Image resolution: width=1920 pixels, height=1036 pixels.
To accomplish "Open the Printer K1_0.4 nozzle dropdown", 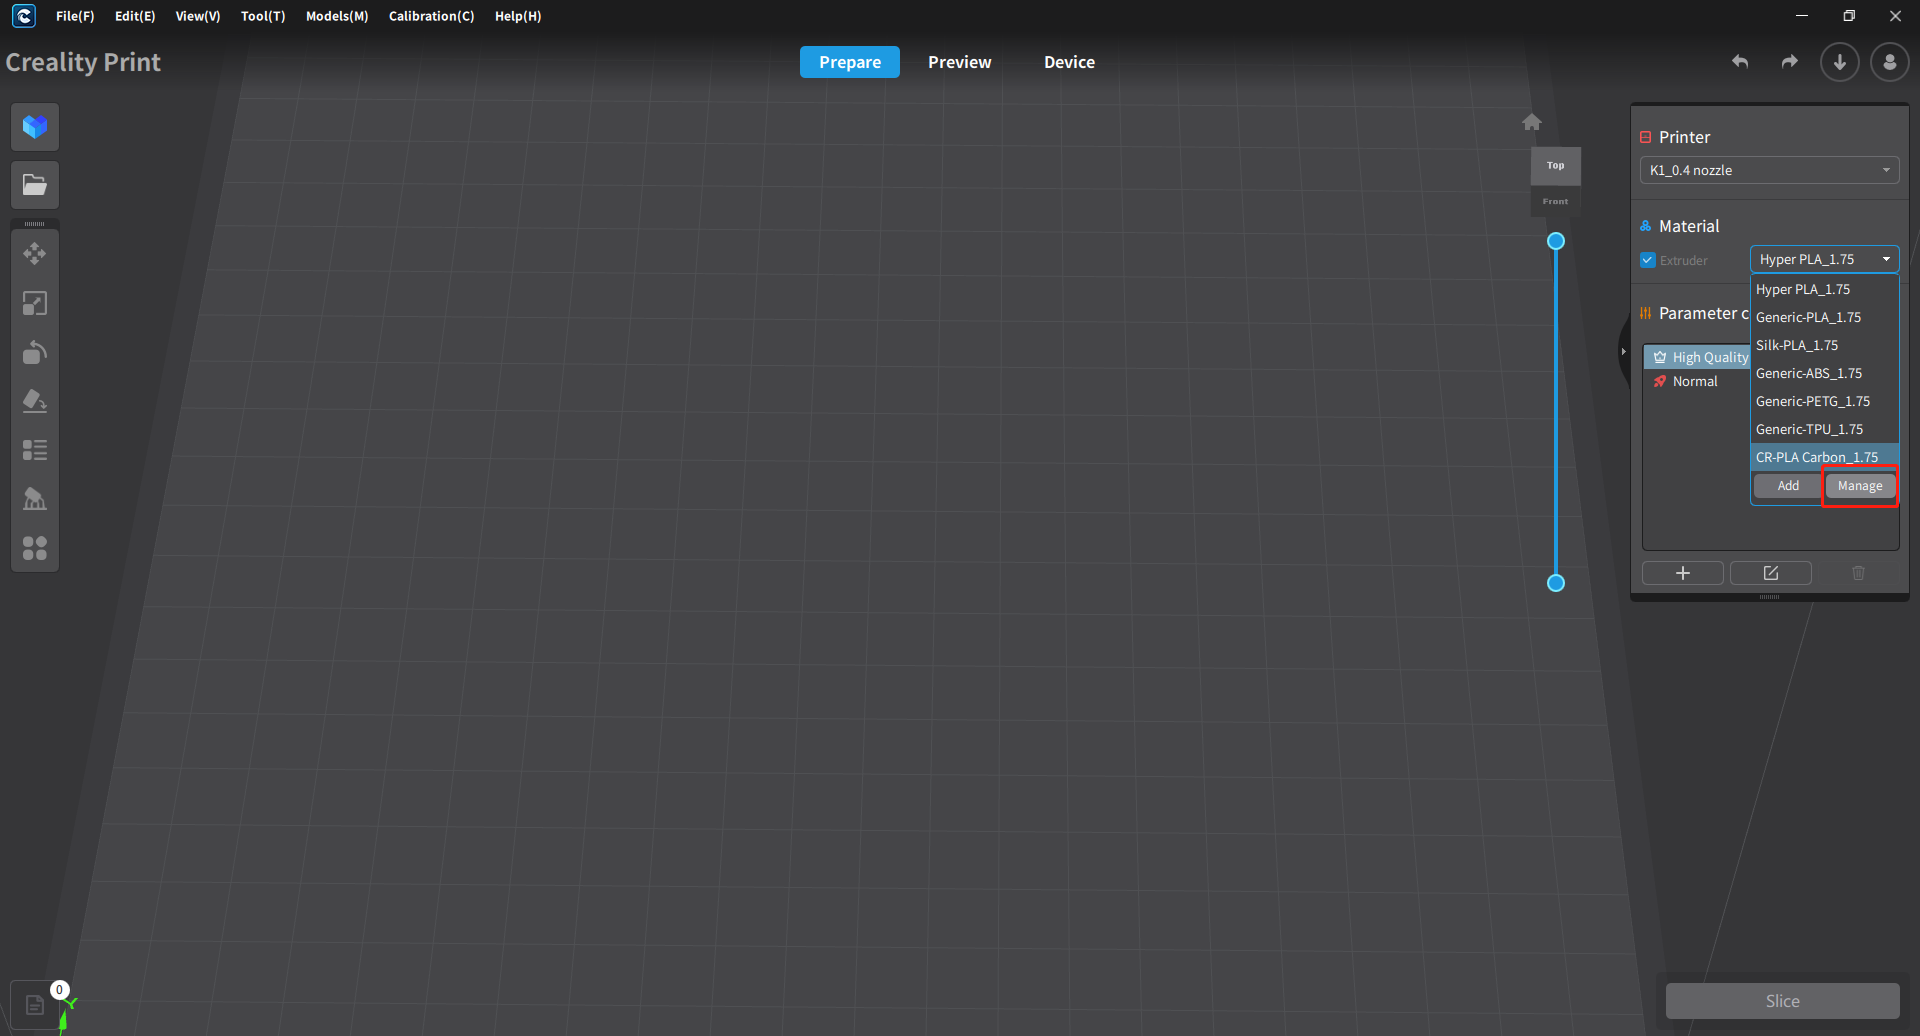I will coord(1770,170).
